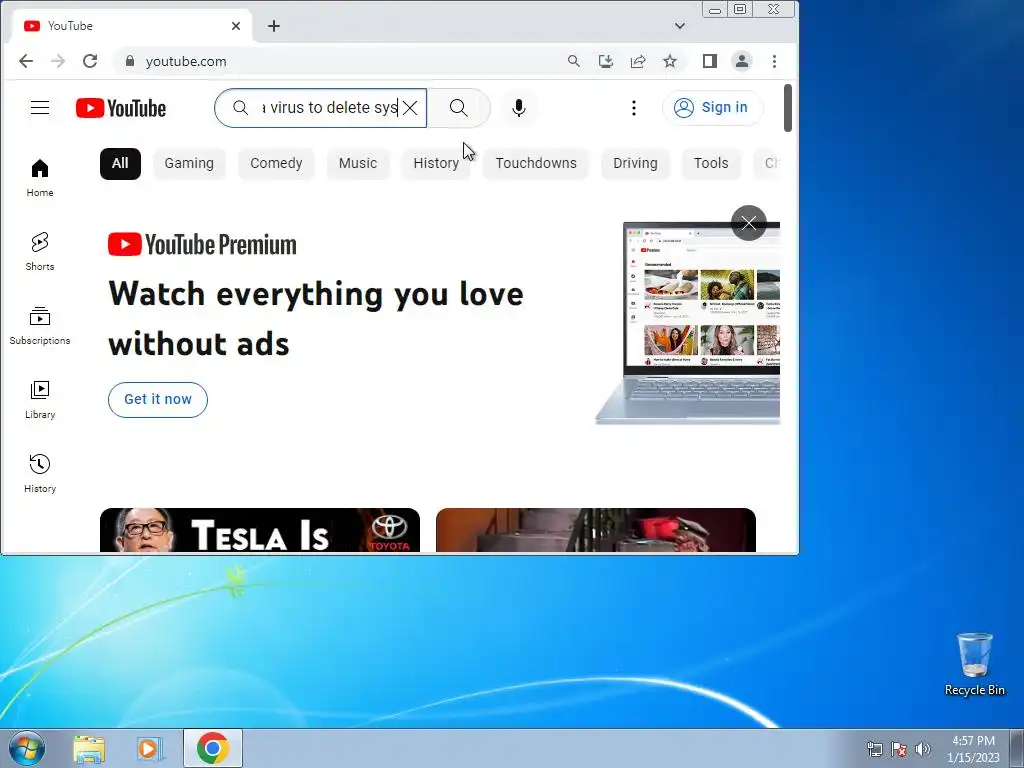This screenshot has height=768, width=1024.
Task: Open Action Center flag icon
Action: point(899,749)
